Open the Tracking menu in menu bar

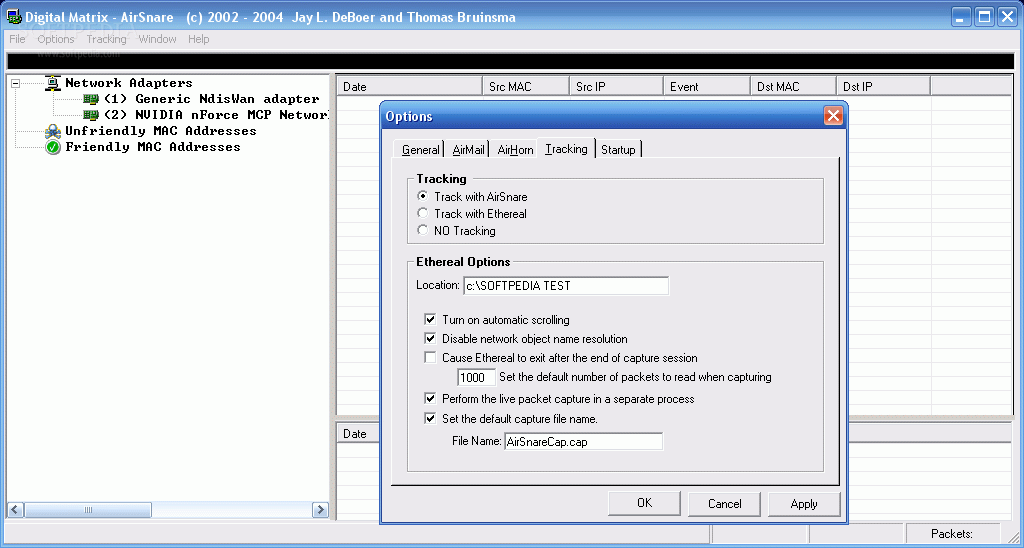pos(106,39)
